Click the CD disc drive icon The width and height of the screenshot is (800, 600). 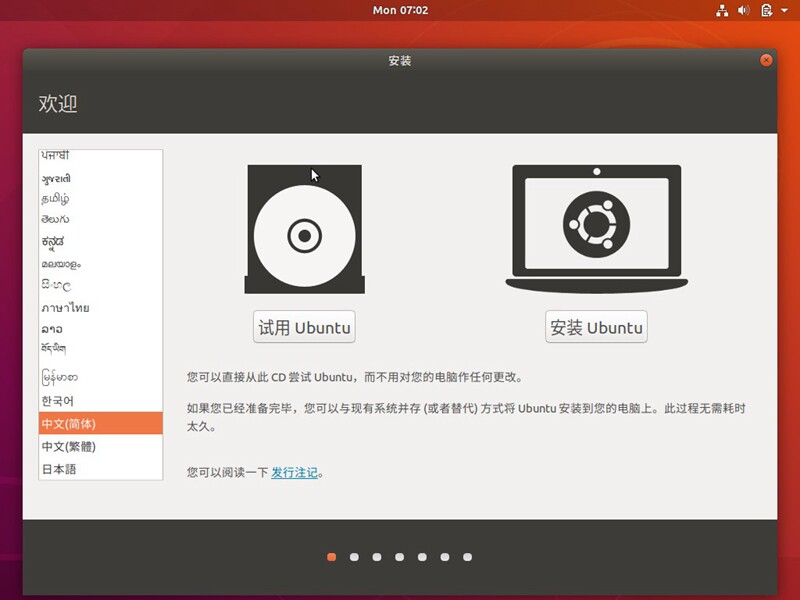[x=304, y=231]
